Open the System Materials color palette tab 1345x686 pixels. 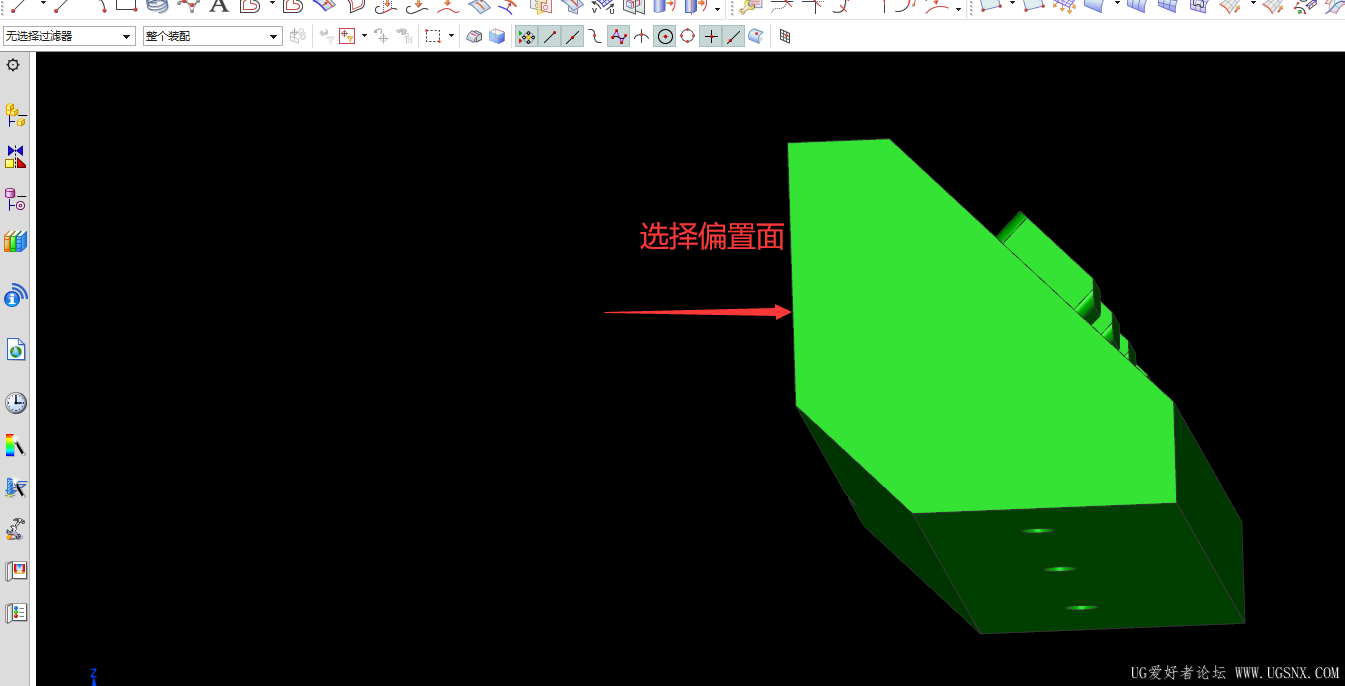pos(15,445)
